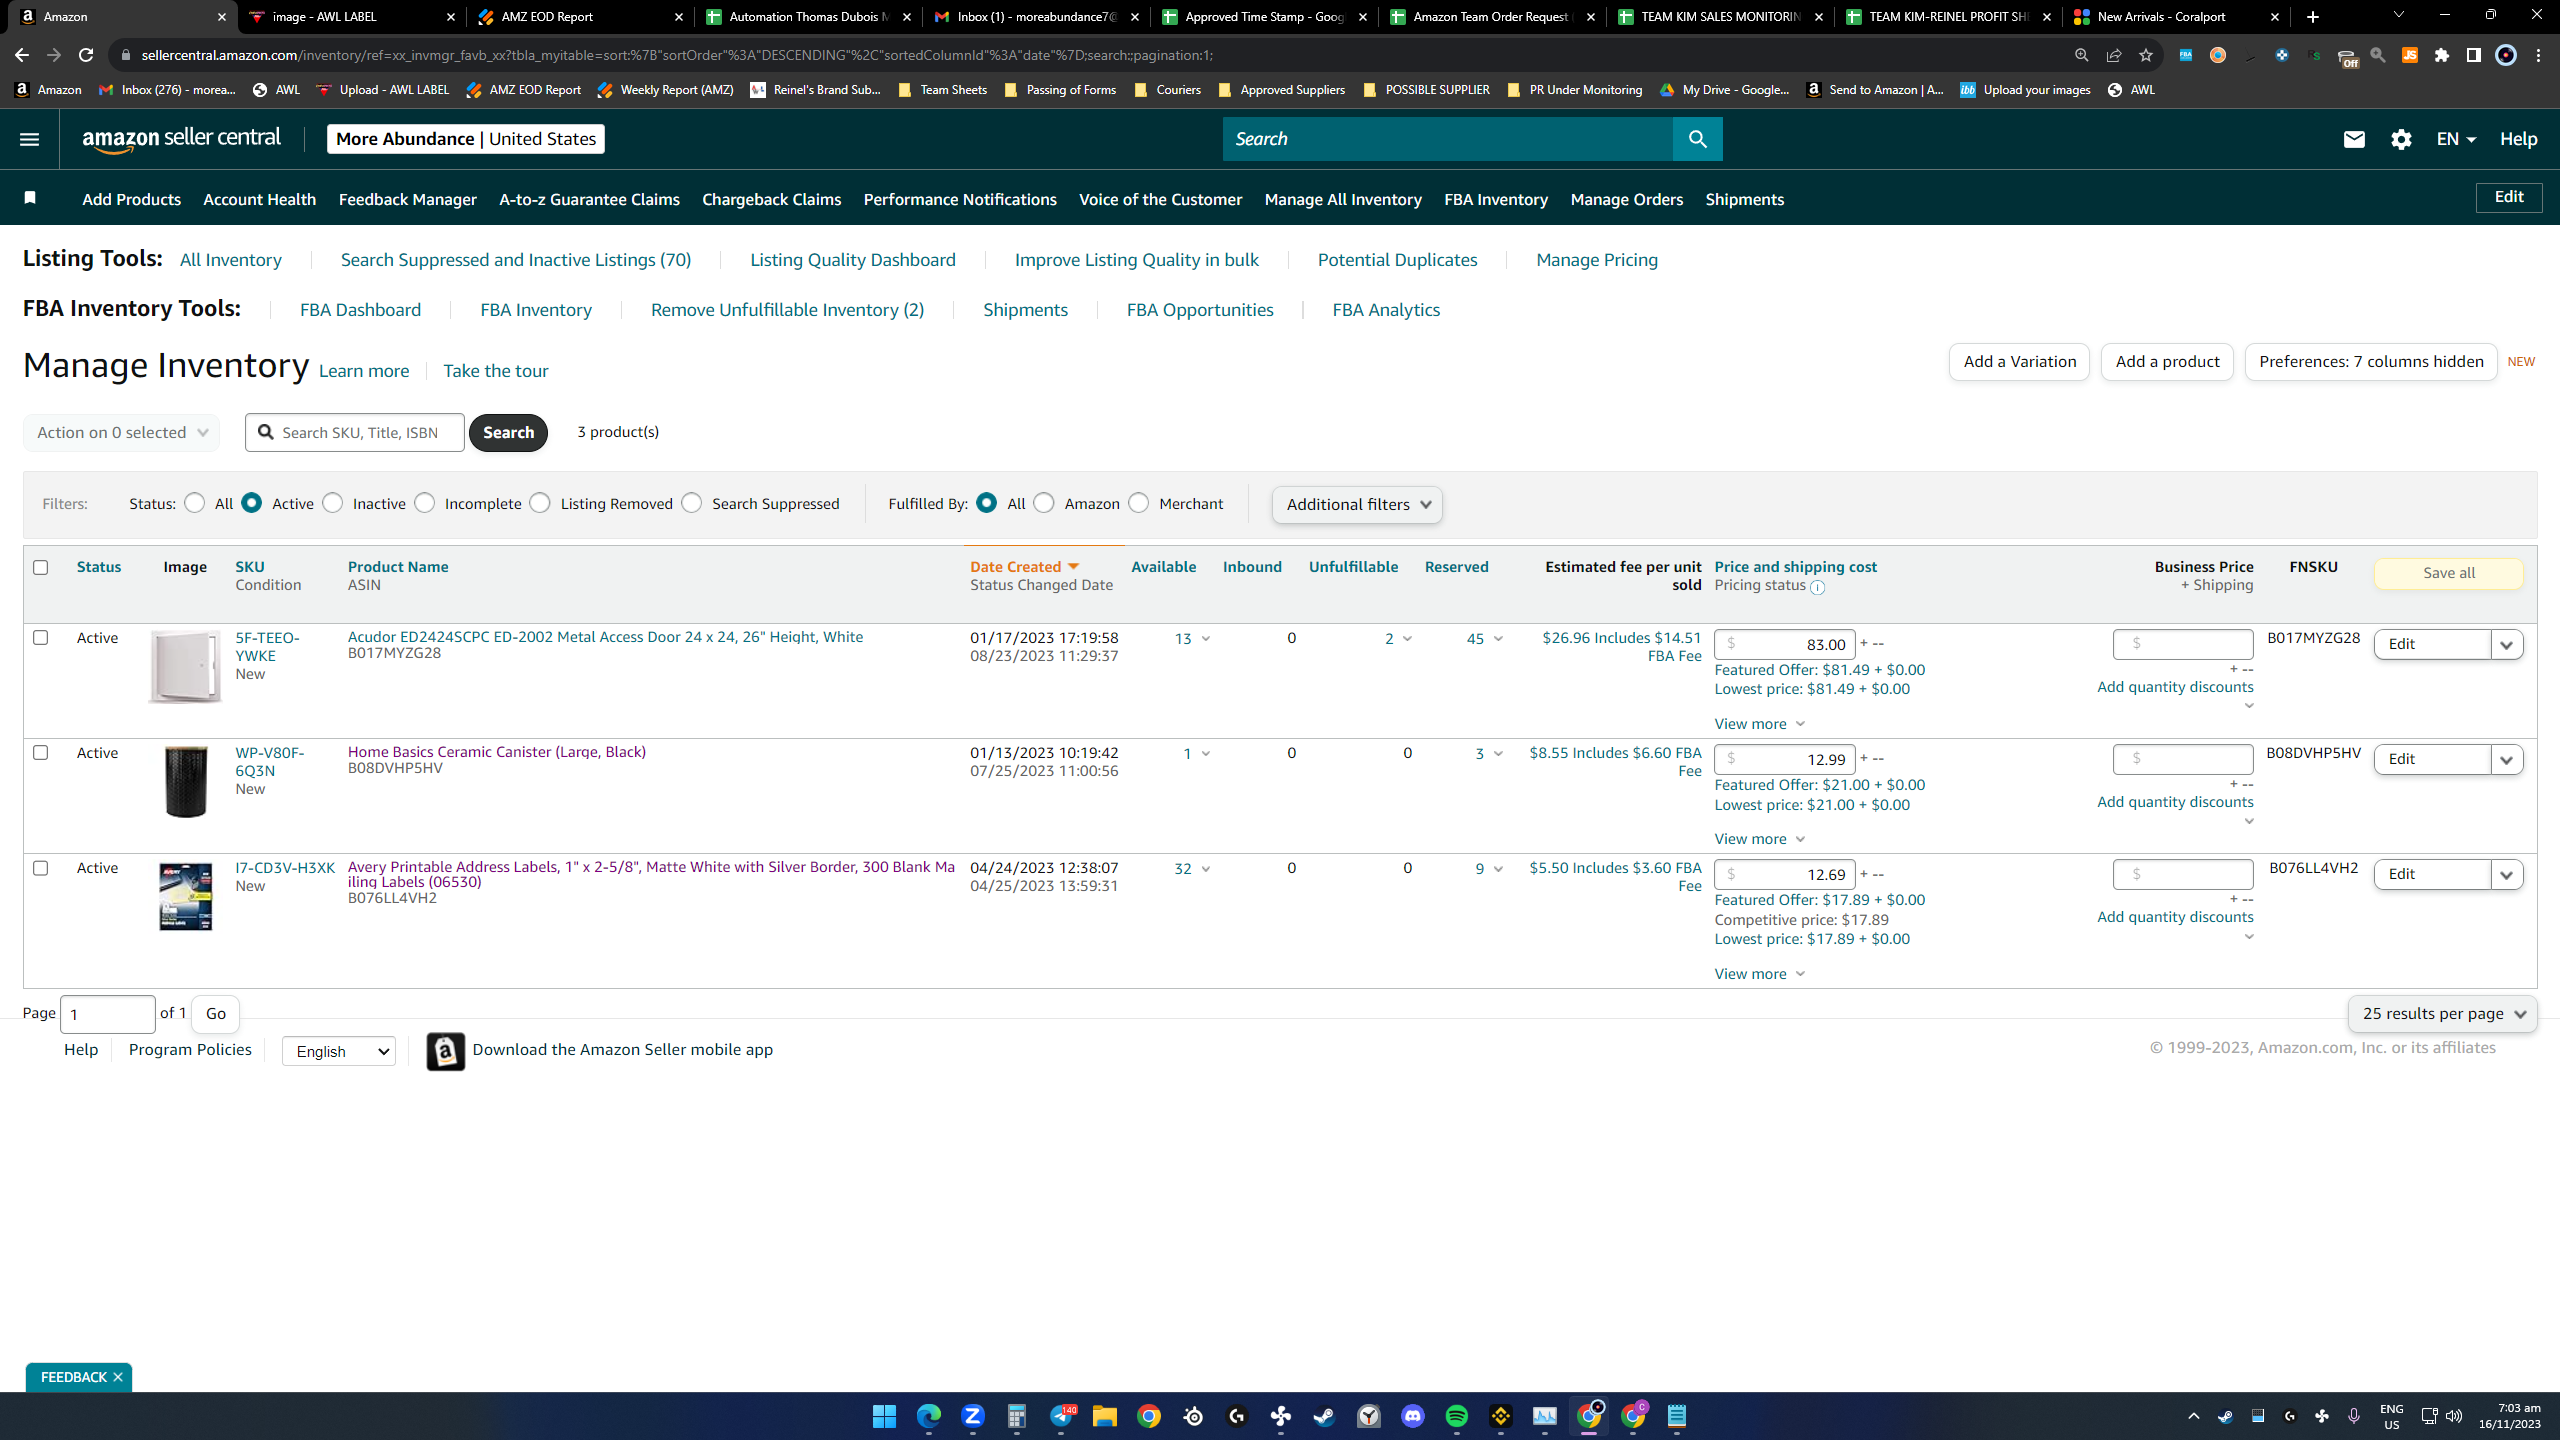Open the messages envelope icon

(2354, 139)
